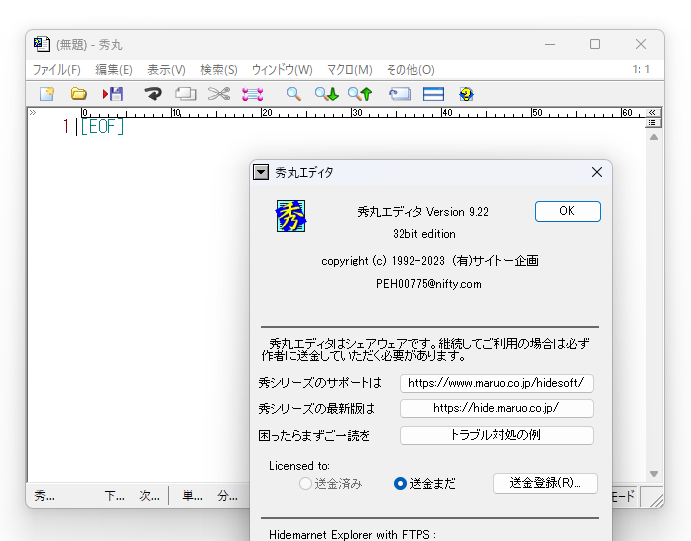Minimize the 秀丸 main window
Image resolution: width=691 pixels, height=541 pixels.
pos(550,44)
